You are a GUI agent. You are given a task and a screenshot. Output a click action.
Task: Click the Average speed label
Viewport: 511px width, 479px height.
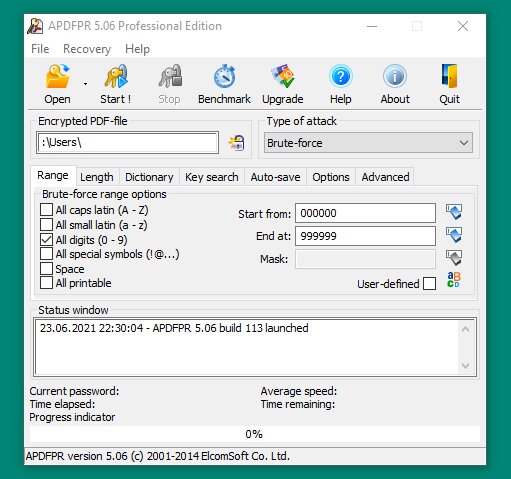[x=299, y=391]
